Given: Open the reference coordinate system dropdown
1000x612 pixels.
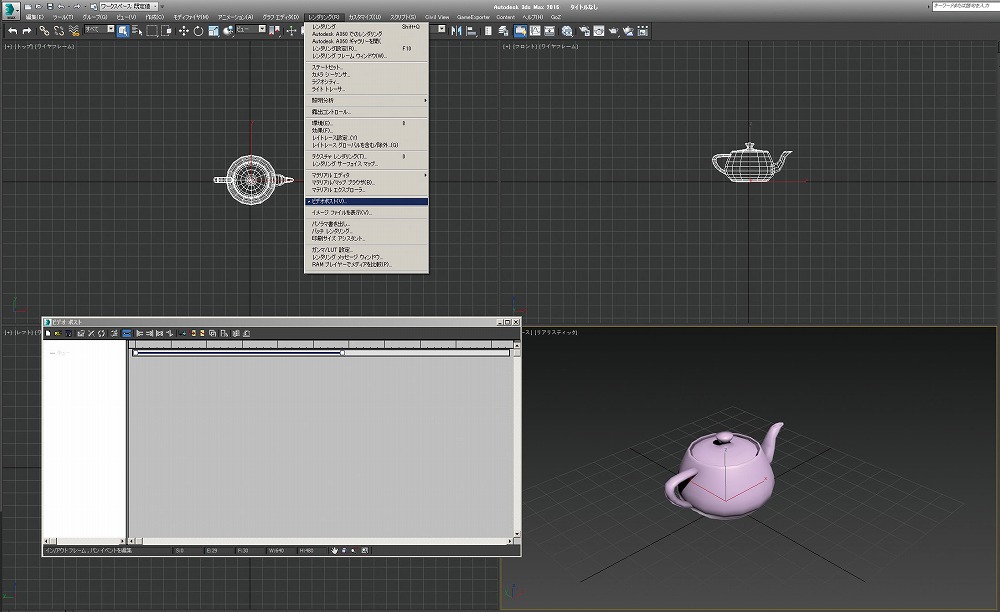Looking at the screenshot, I should coord(251,29).
